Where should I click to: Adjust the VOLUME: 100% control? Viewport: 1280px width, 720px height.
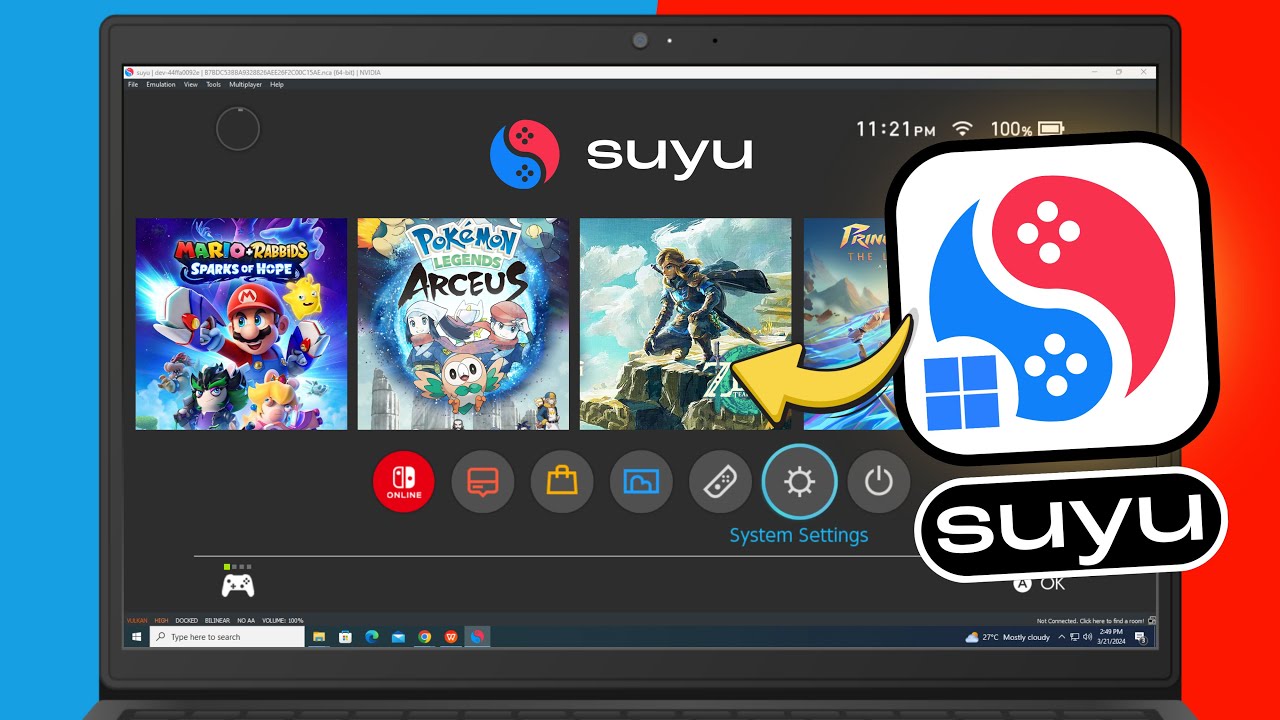282,620
